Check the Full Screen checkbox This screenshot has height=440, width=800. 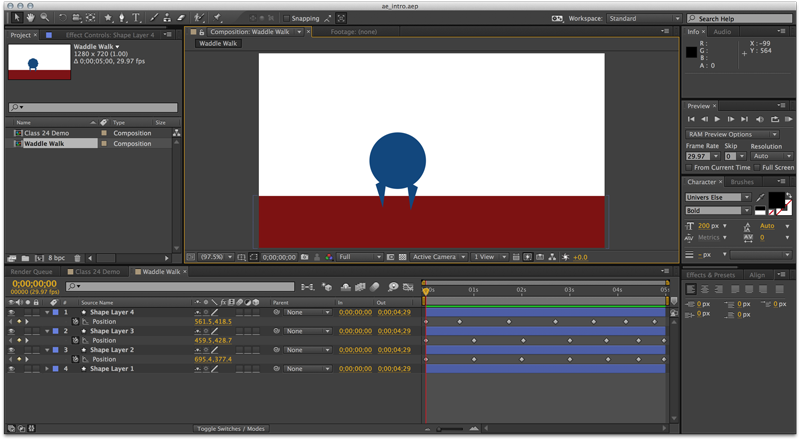pos(757,167)
